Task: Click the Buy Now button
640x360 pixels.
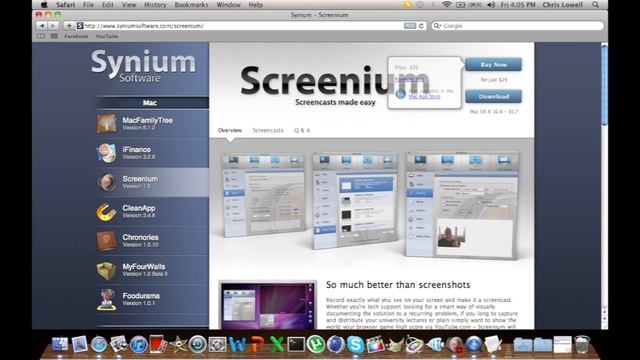Action: pyautogui.click(x=493, y=64)
